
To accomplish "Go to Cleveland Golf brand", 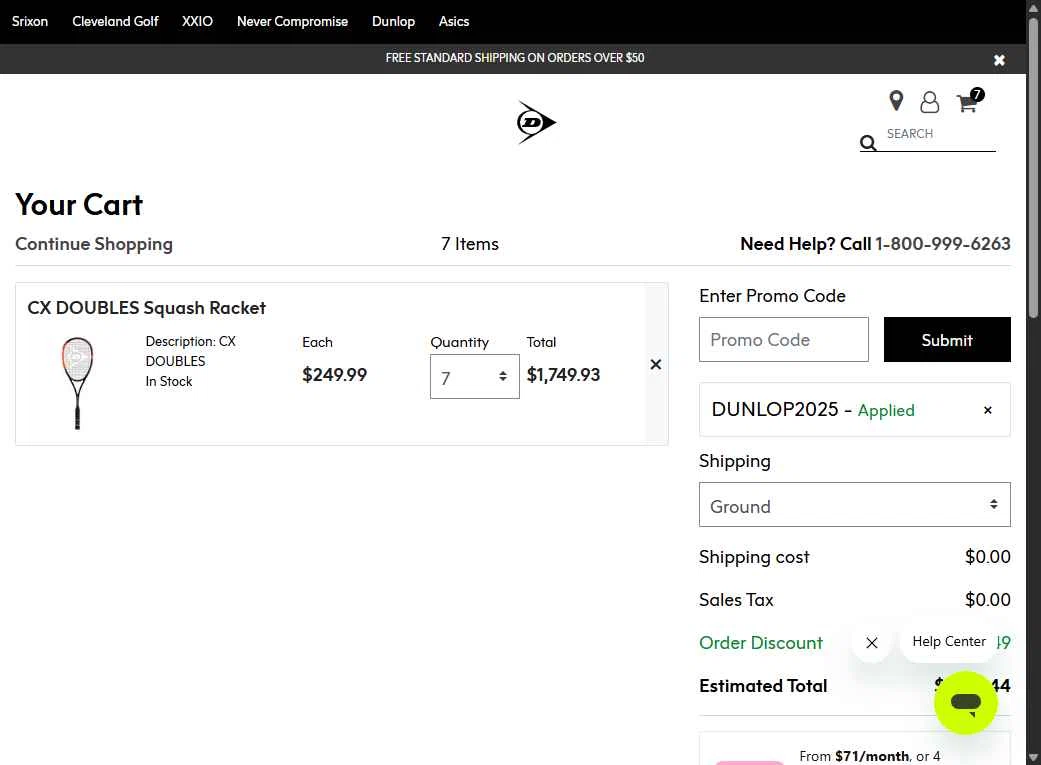I will tap(115, 21).
